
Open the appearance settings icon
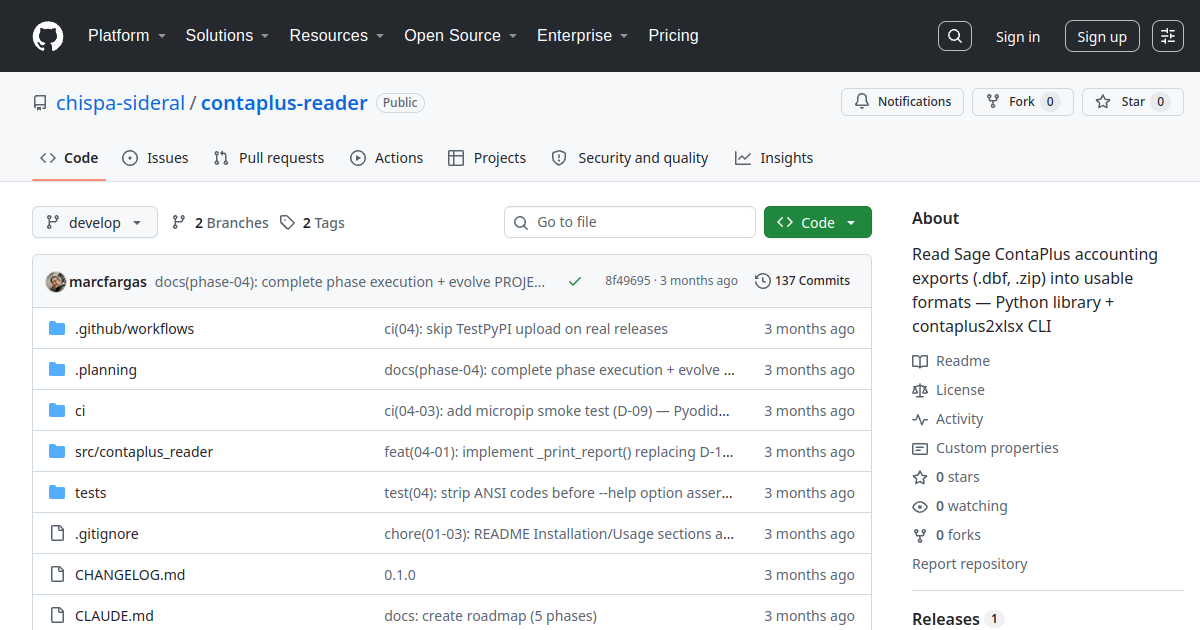pos(1168,36)
